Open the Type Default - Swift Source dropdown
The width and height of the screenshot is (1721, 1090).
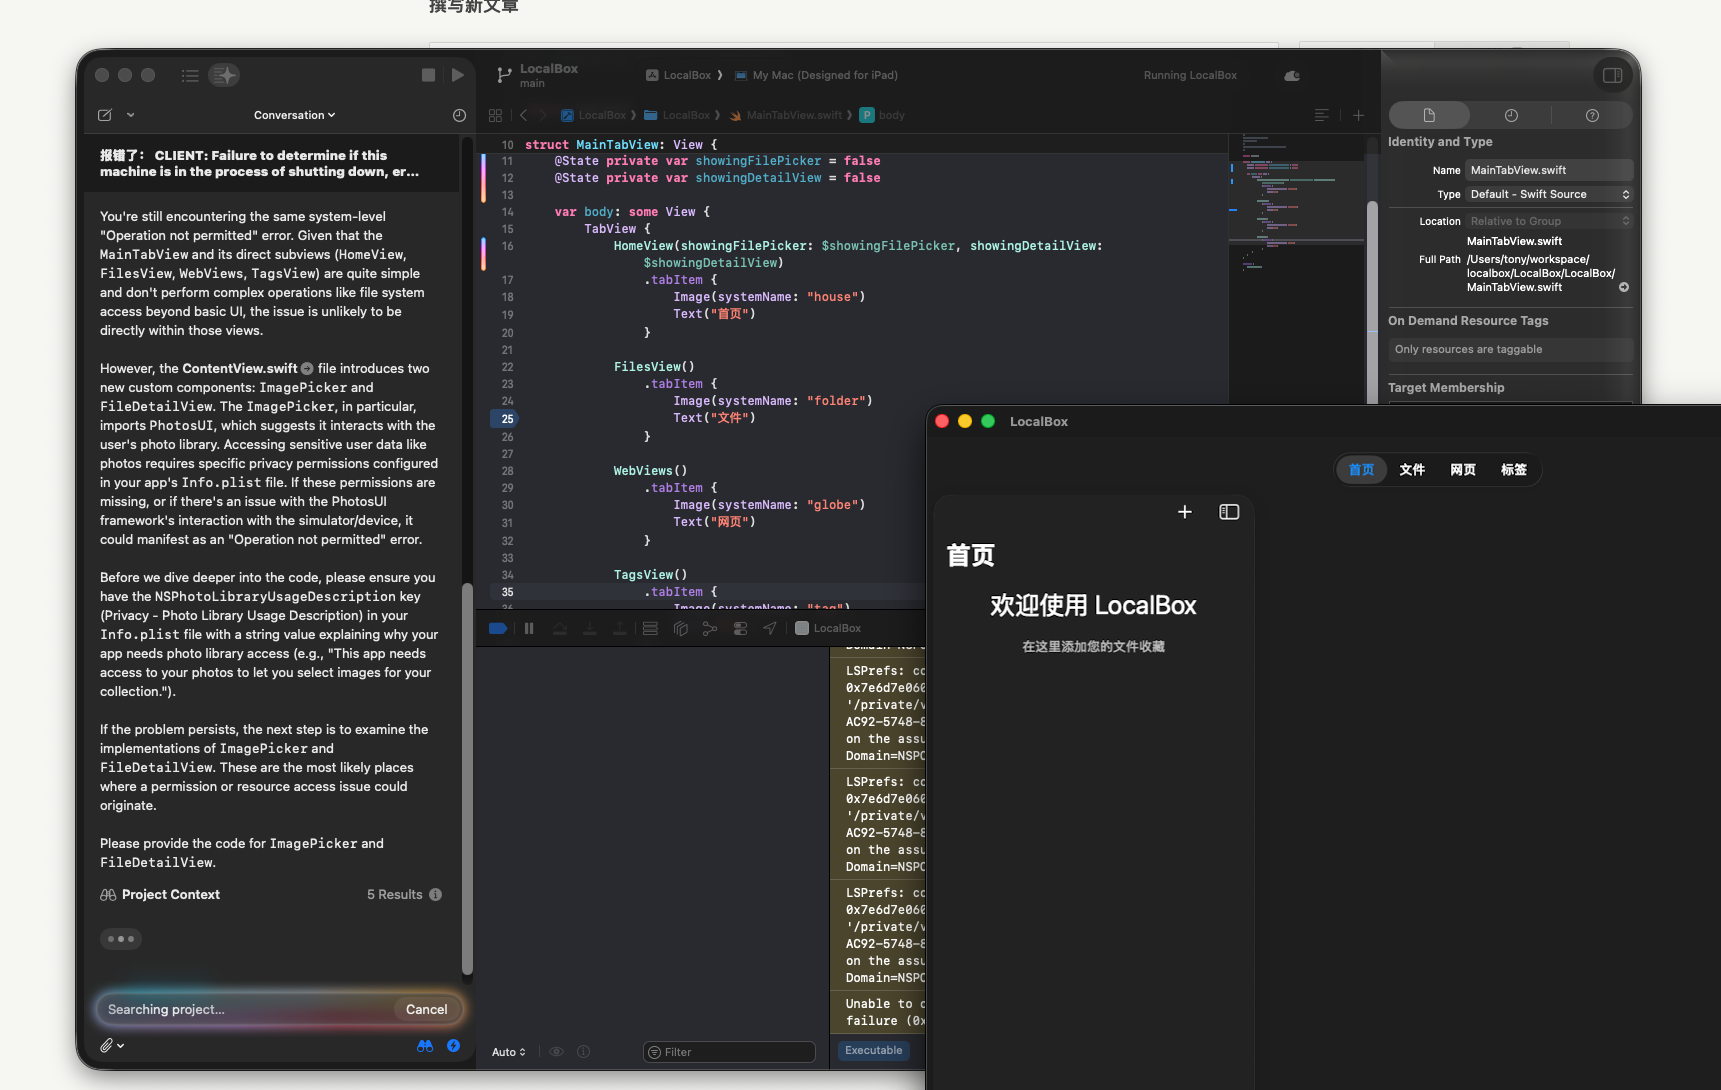(1548, 194)
